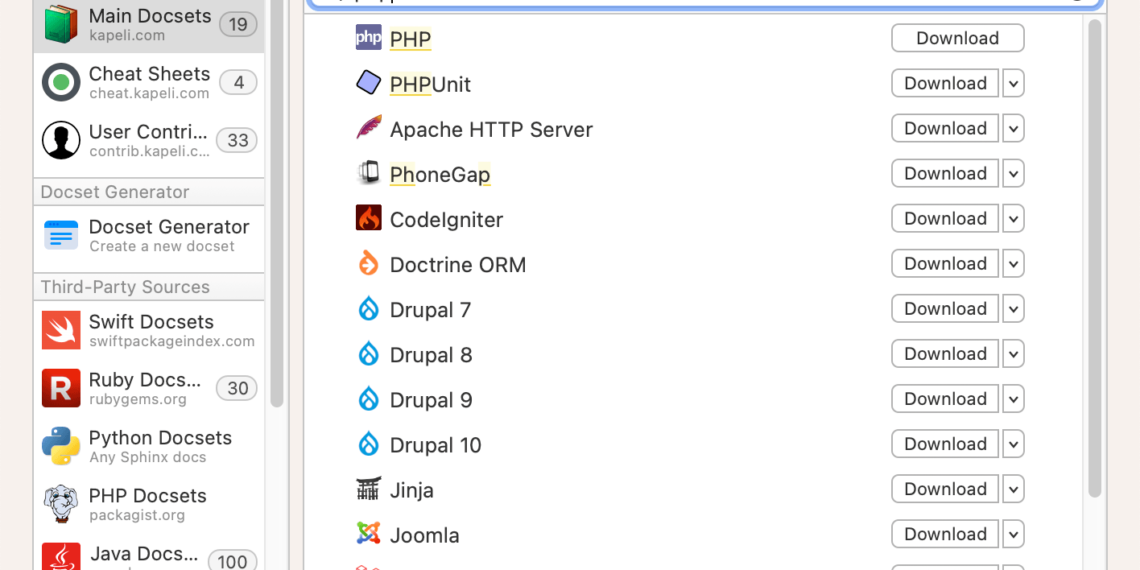Select User Contributed source in sidebar

coord(149,140)
